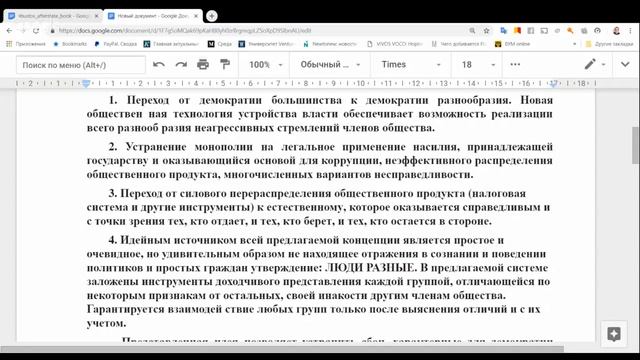Image resolution: width=640 pixels, height=360 pixels.
Task: Reload the page with the refresh icon
Action: [x=36, y=31]
